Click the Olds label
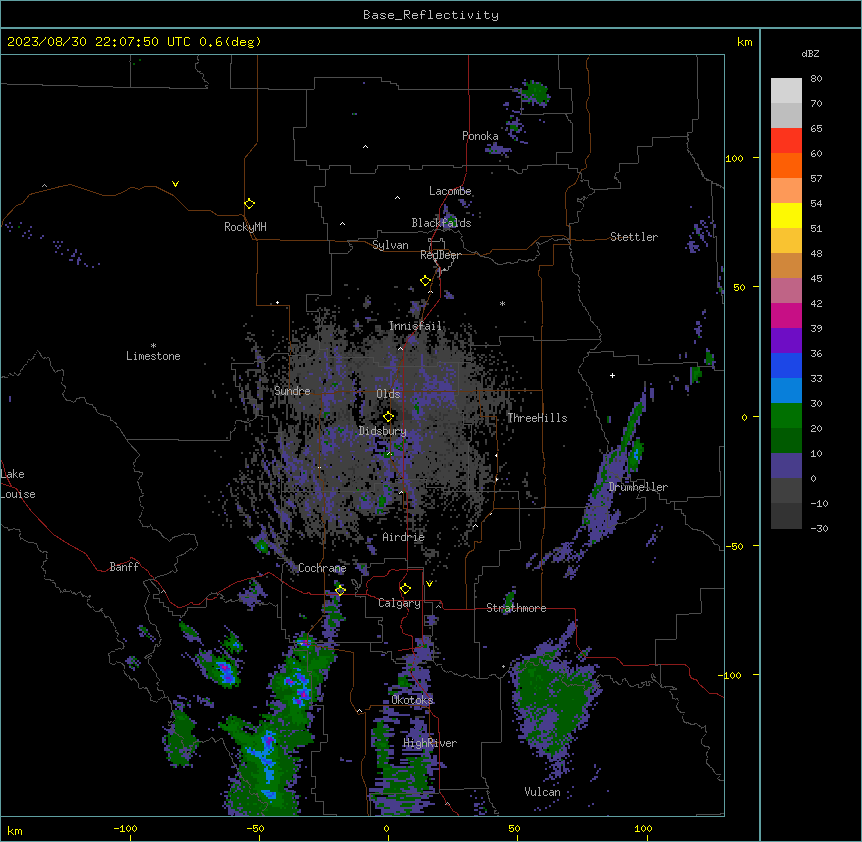The height and width of the screenshot is (842, 862). click(x=388, y=394)
